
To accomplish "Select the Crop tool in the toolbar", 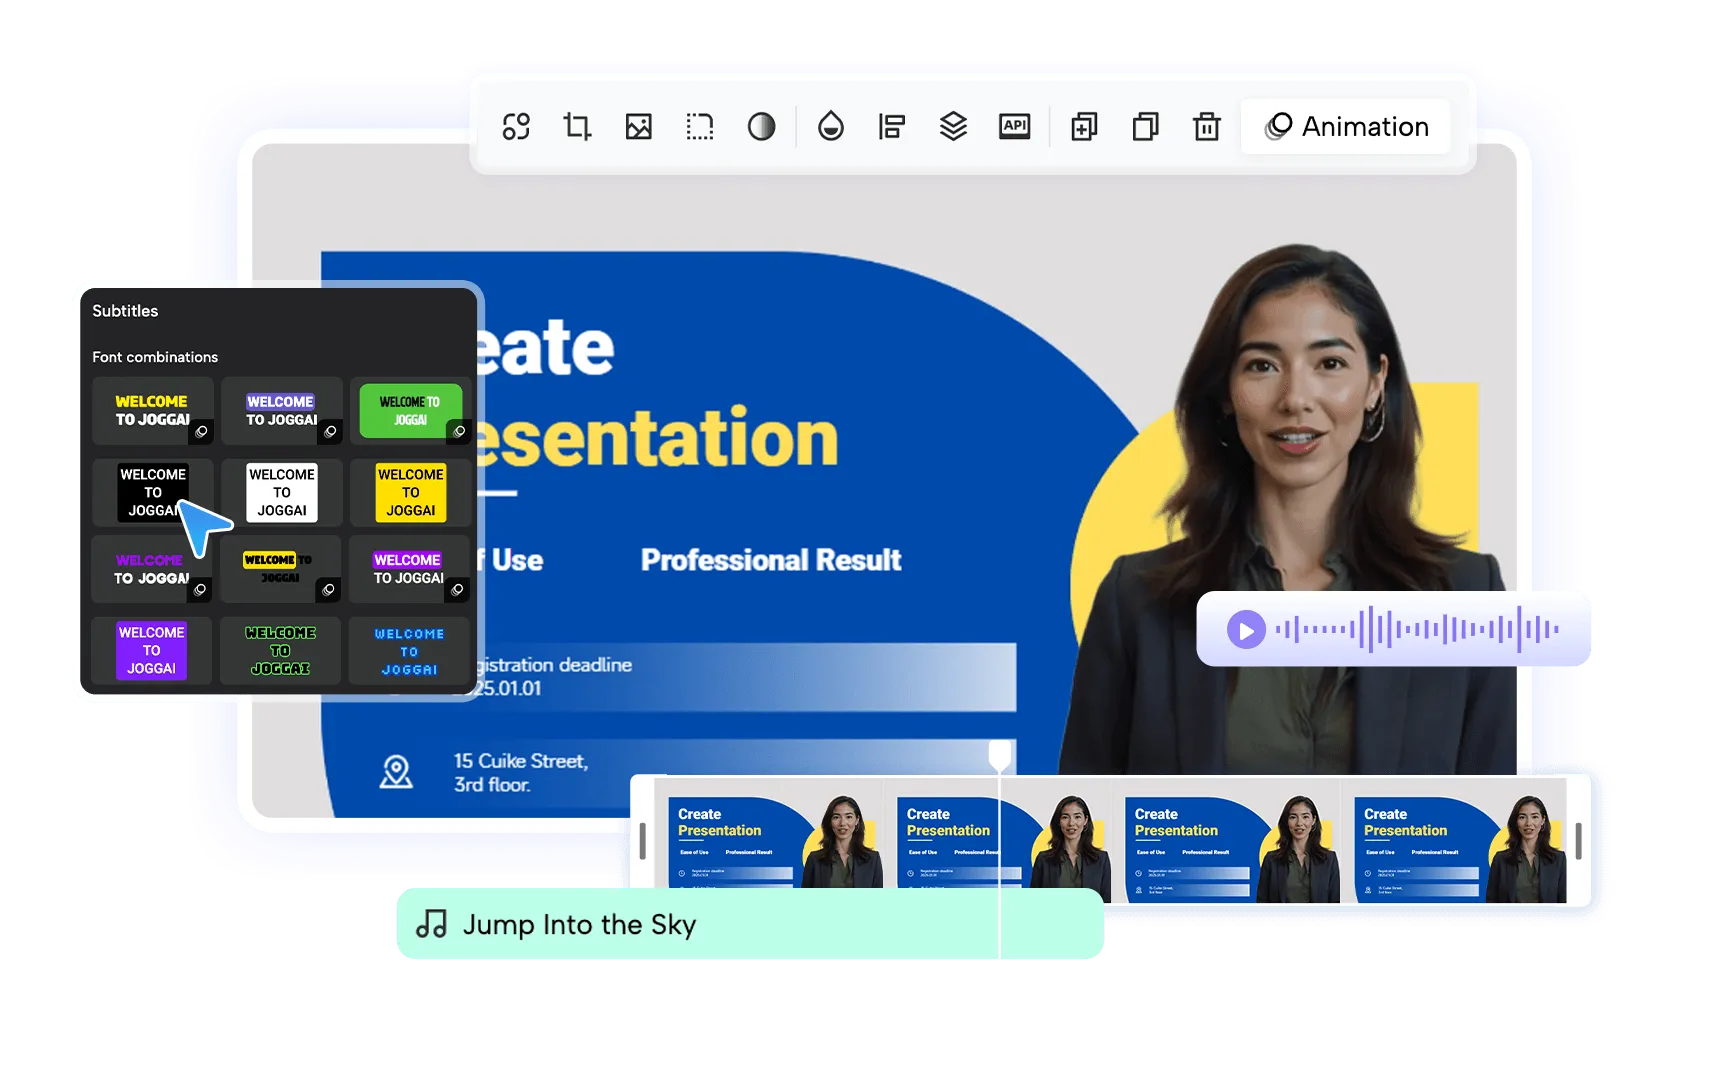I will tap(577, 127).
